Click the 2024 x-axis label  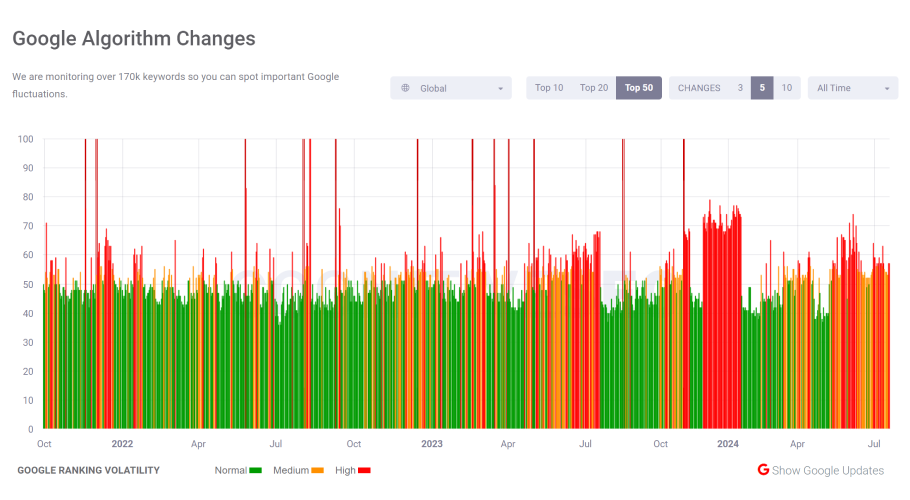pyautogui.click(x=728, y=444)
